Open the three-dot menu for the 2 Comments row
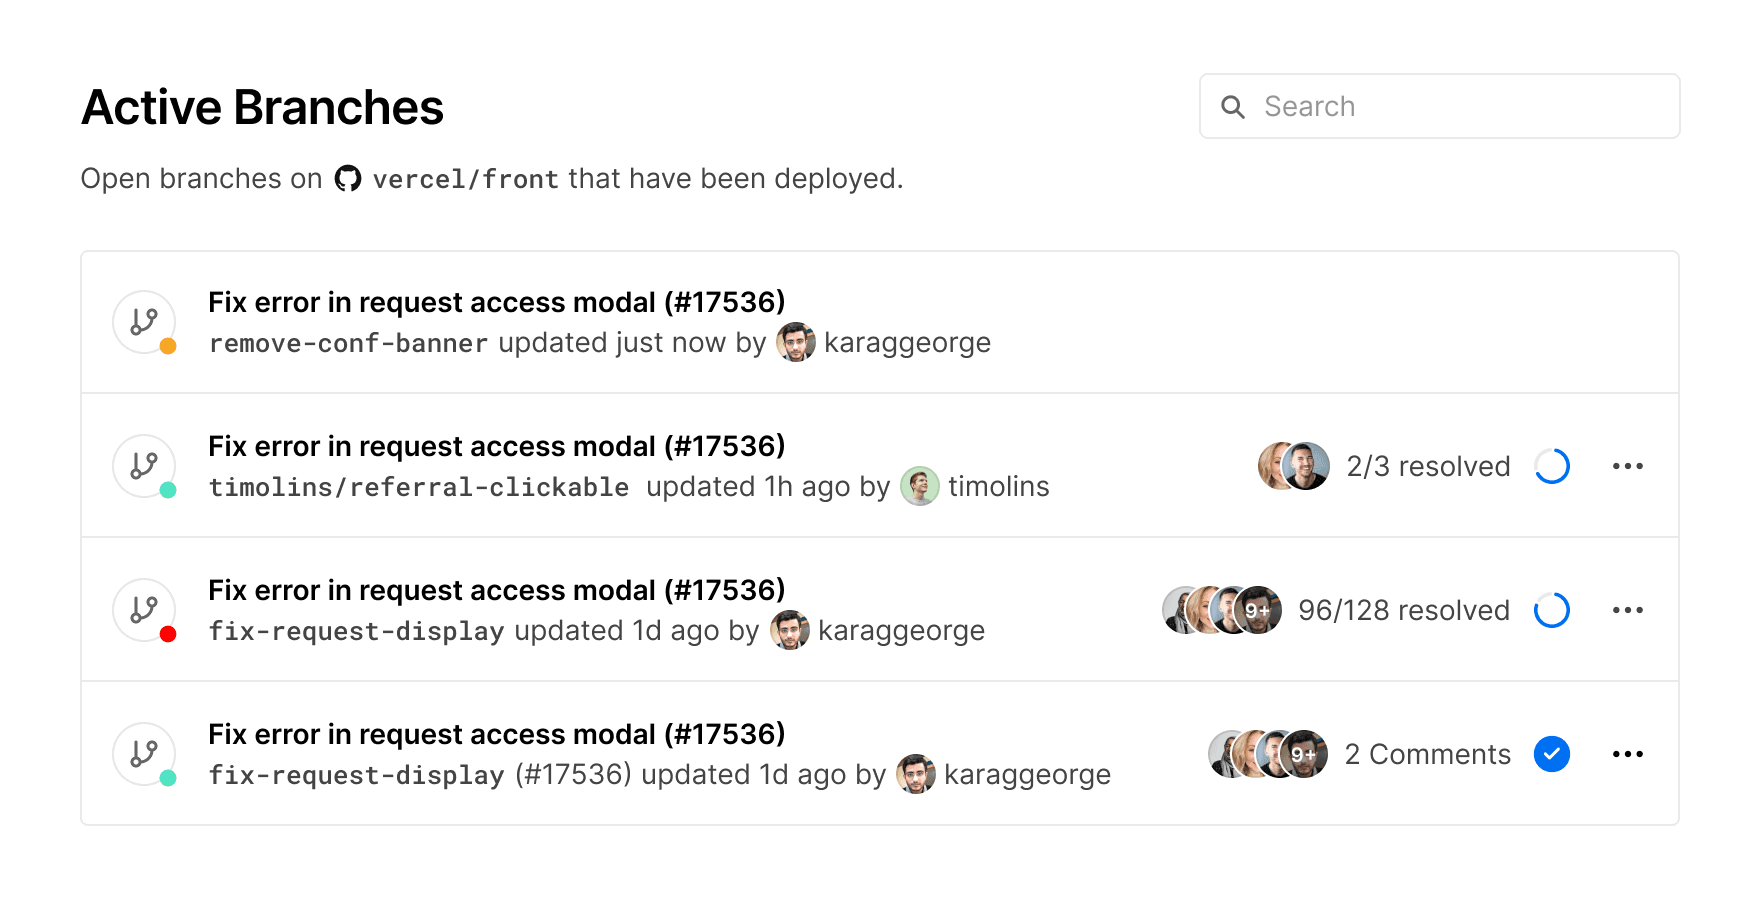Viewport: 1760px width, 900px height. click(1628, 754)
